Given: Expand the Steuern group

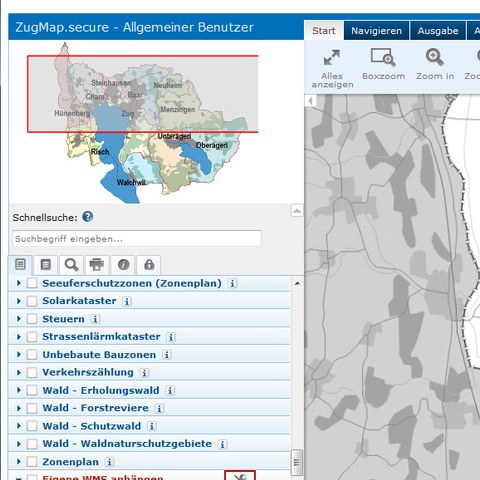Looking at the screenshot, I should pyautogui.click(x=19, y=319).
